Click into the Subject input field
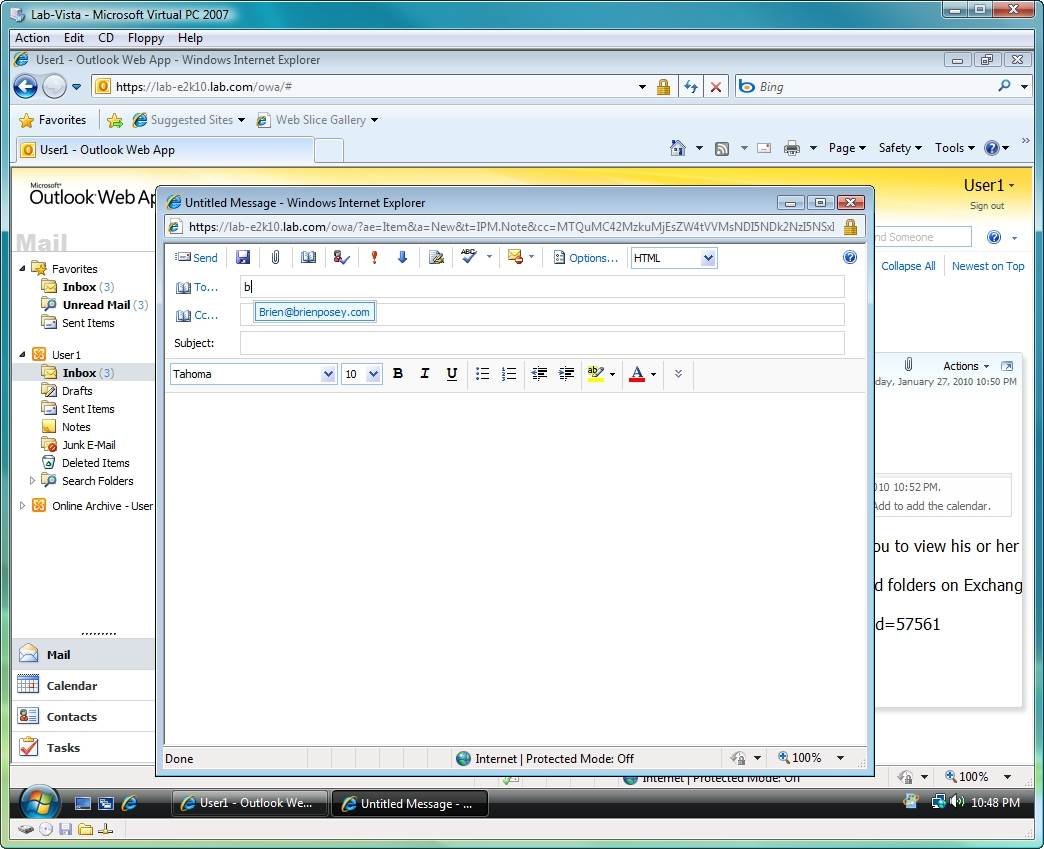Image resolution: width=1044 pixels, height=849 pixels. coord(542,343)
